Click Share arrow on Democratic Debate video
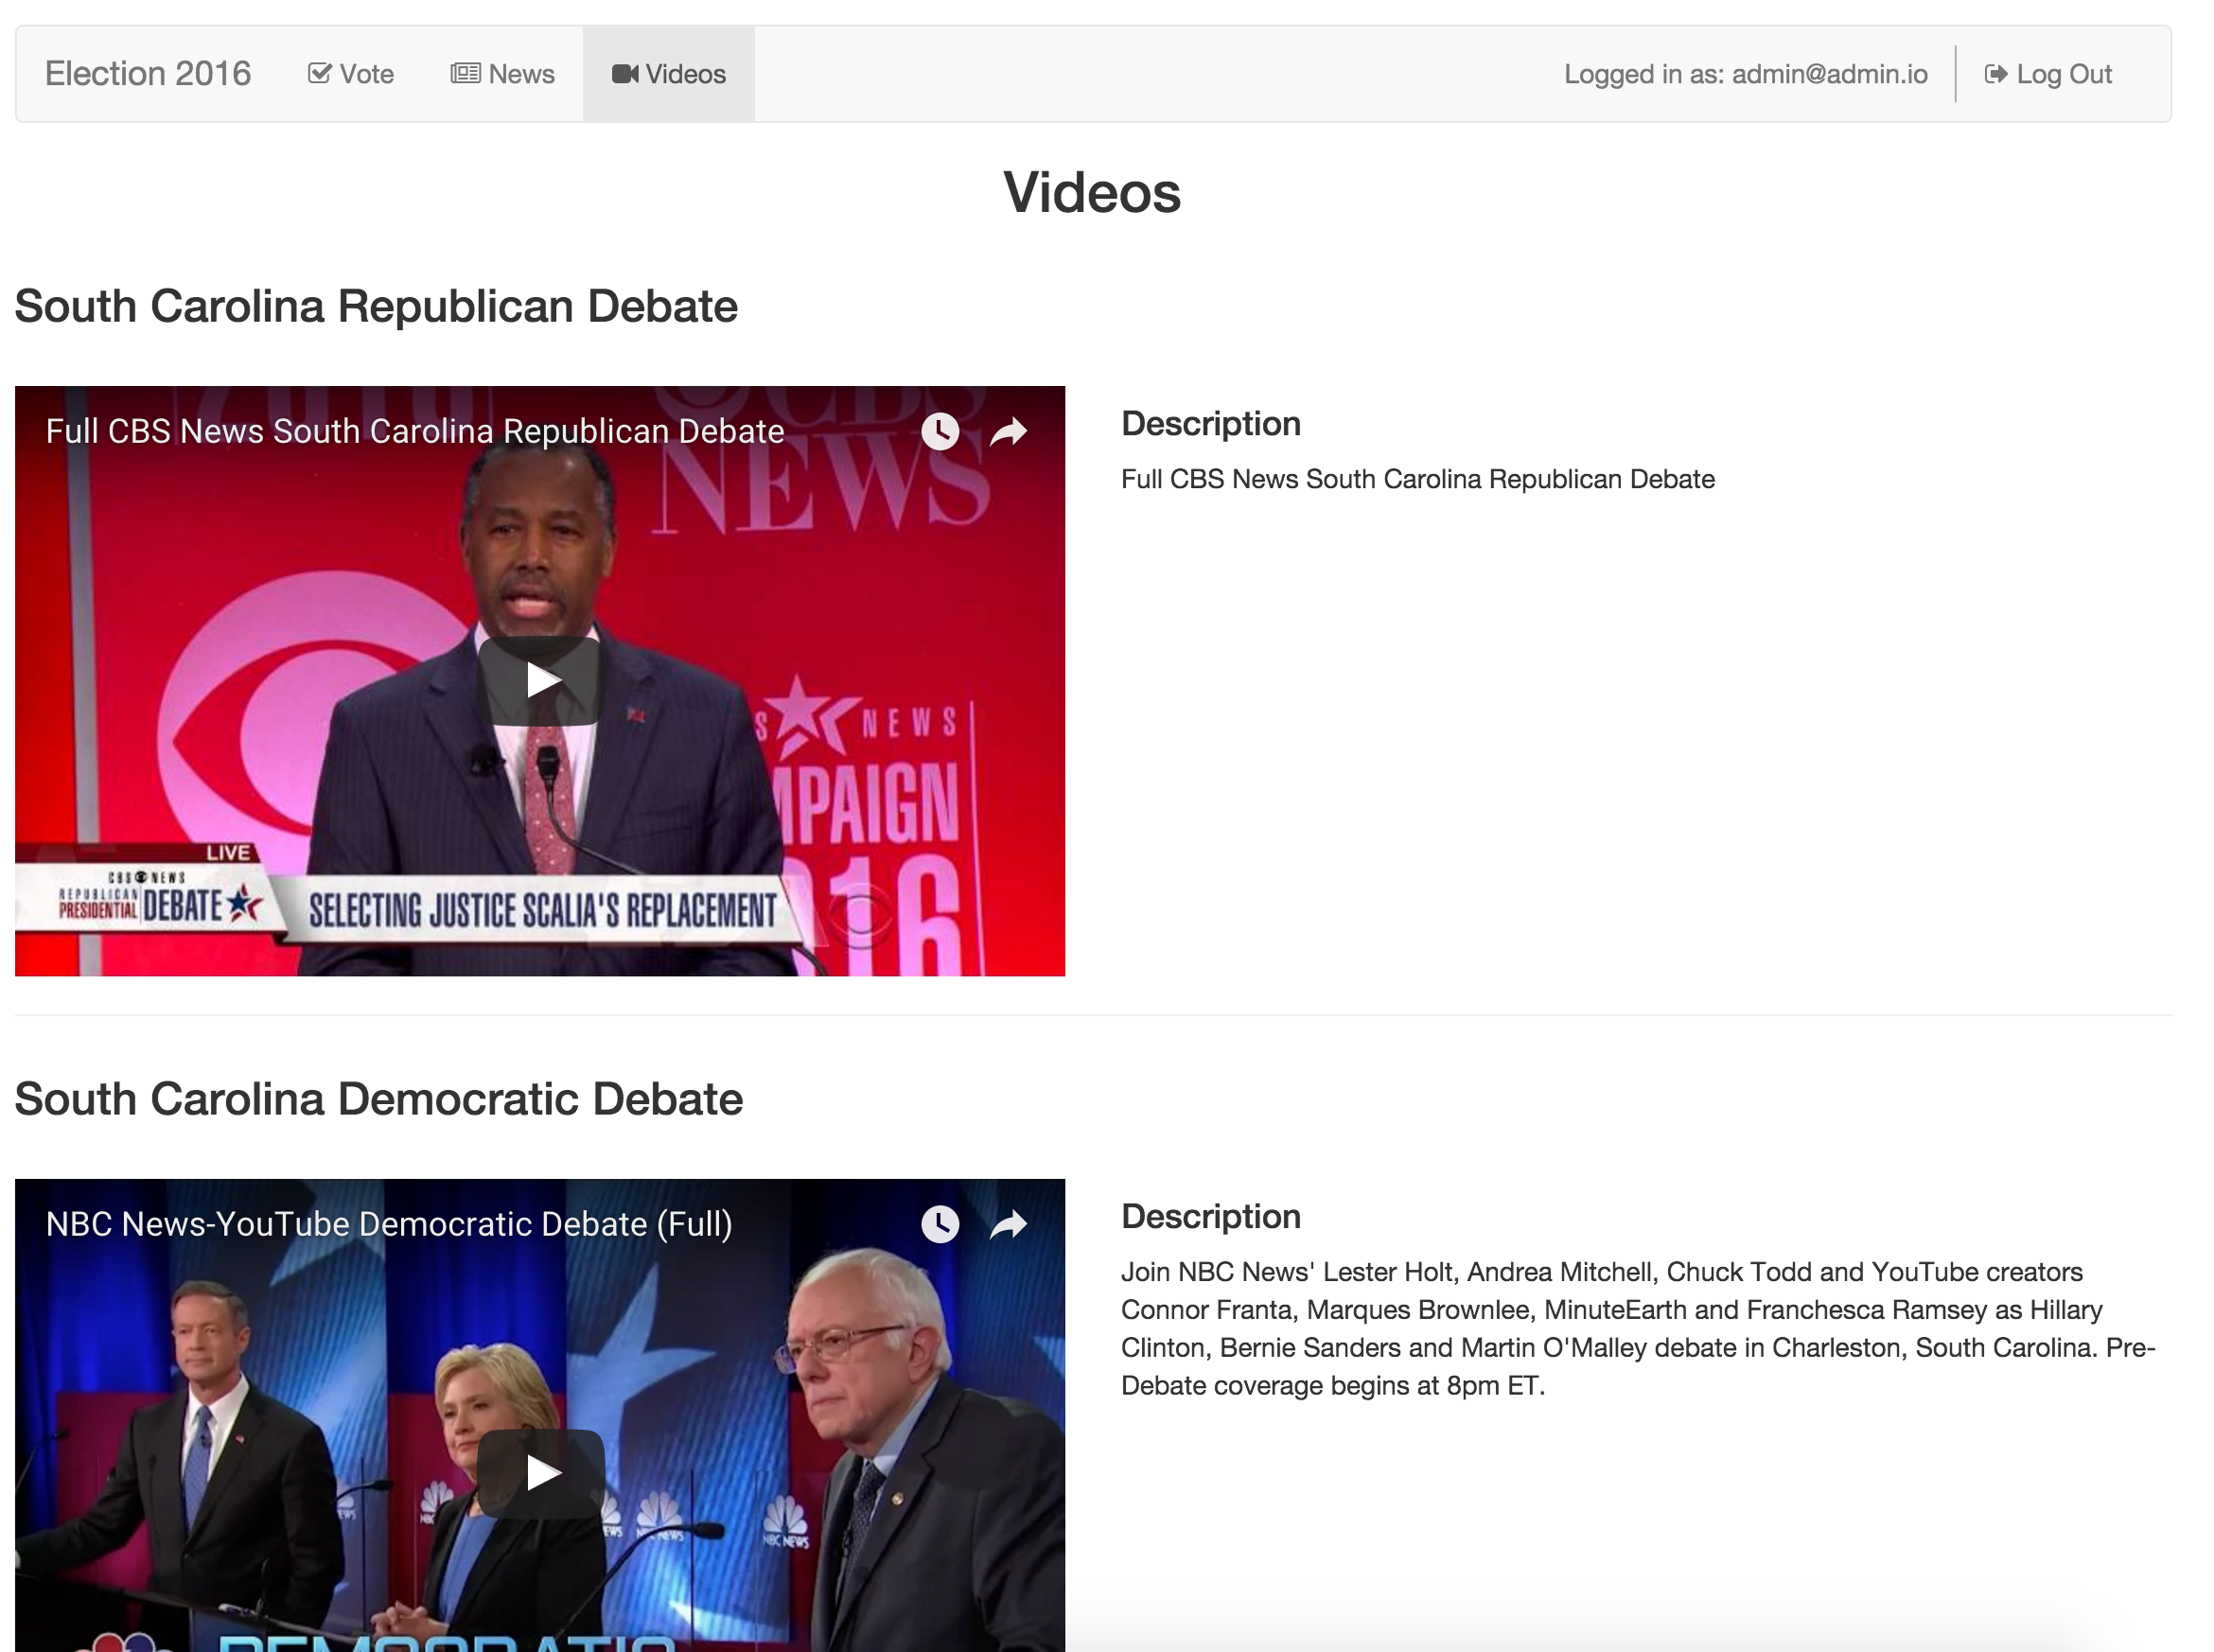This screenshot has width=2214, height=1652. [x=1008, y=1224]
